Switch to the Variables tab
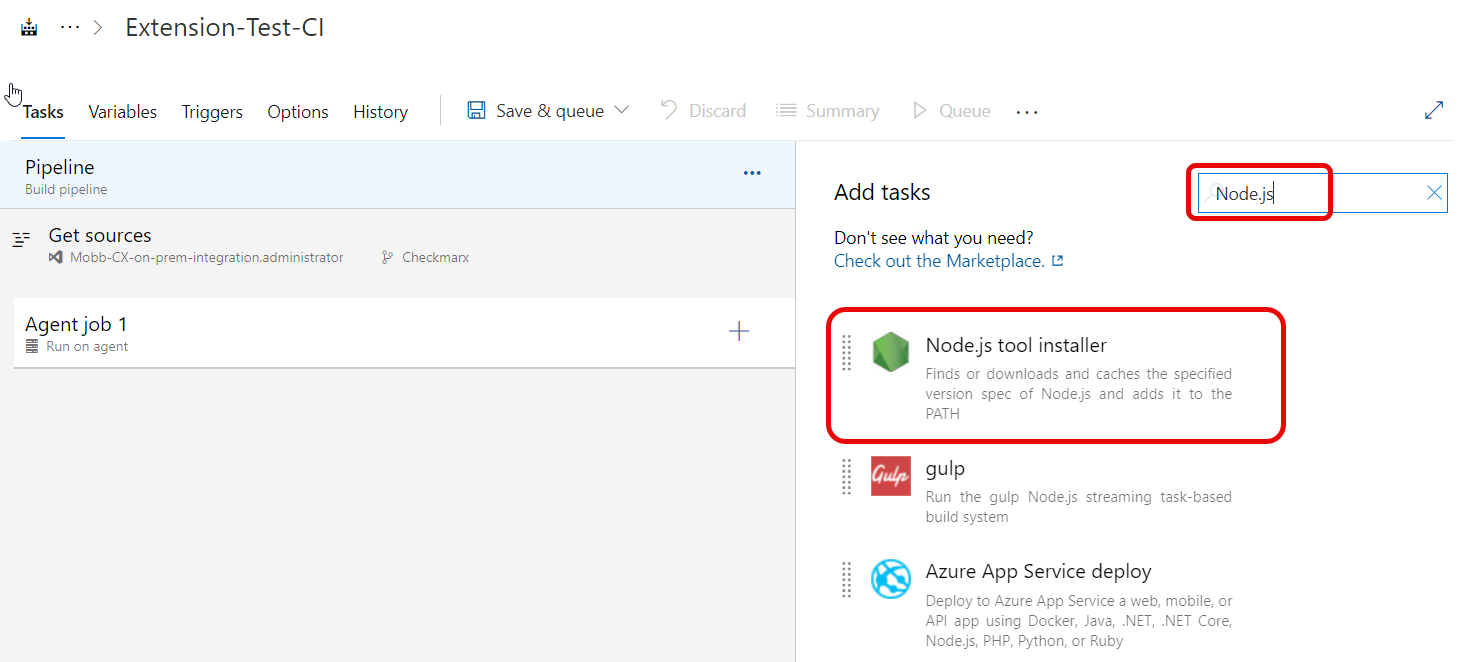Viewport: 1466px width, 662px height. pyautogui.click(x=122, y=112)
